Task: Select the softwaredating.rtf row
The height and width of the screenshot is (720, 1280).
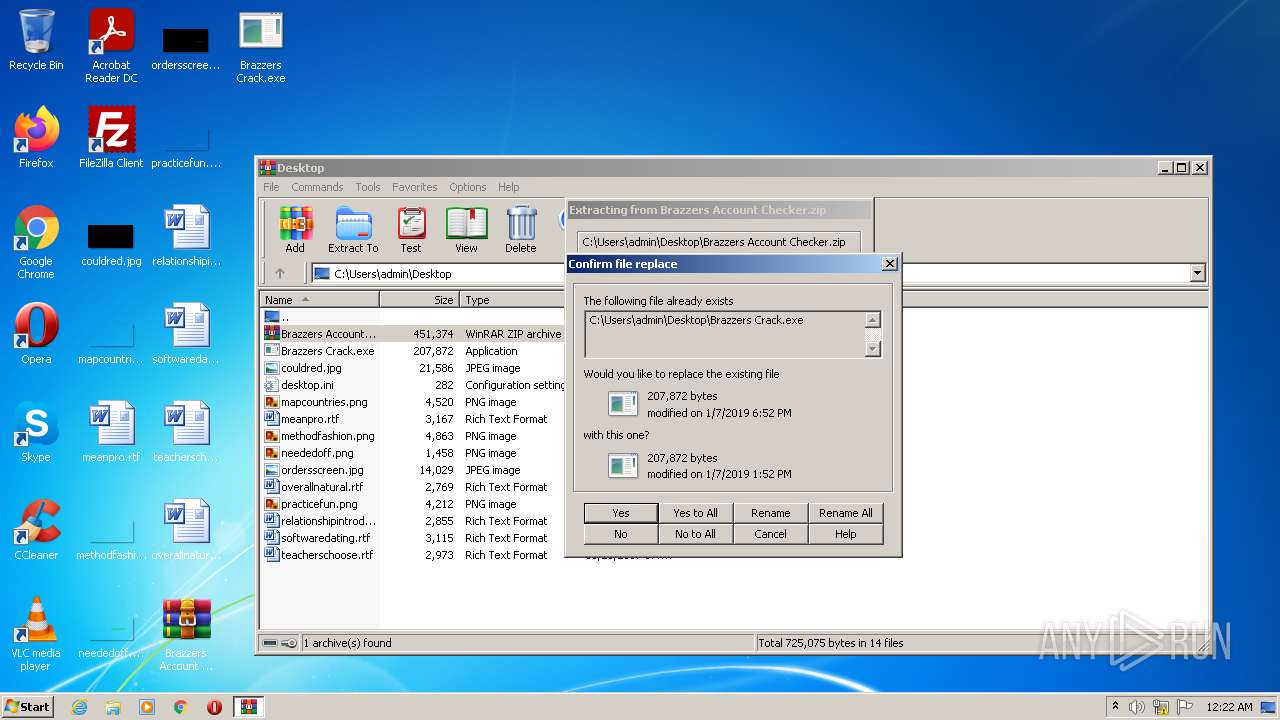Action: [413, 538]
